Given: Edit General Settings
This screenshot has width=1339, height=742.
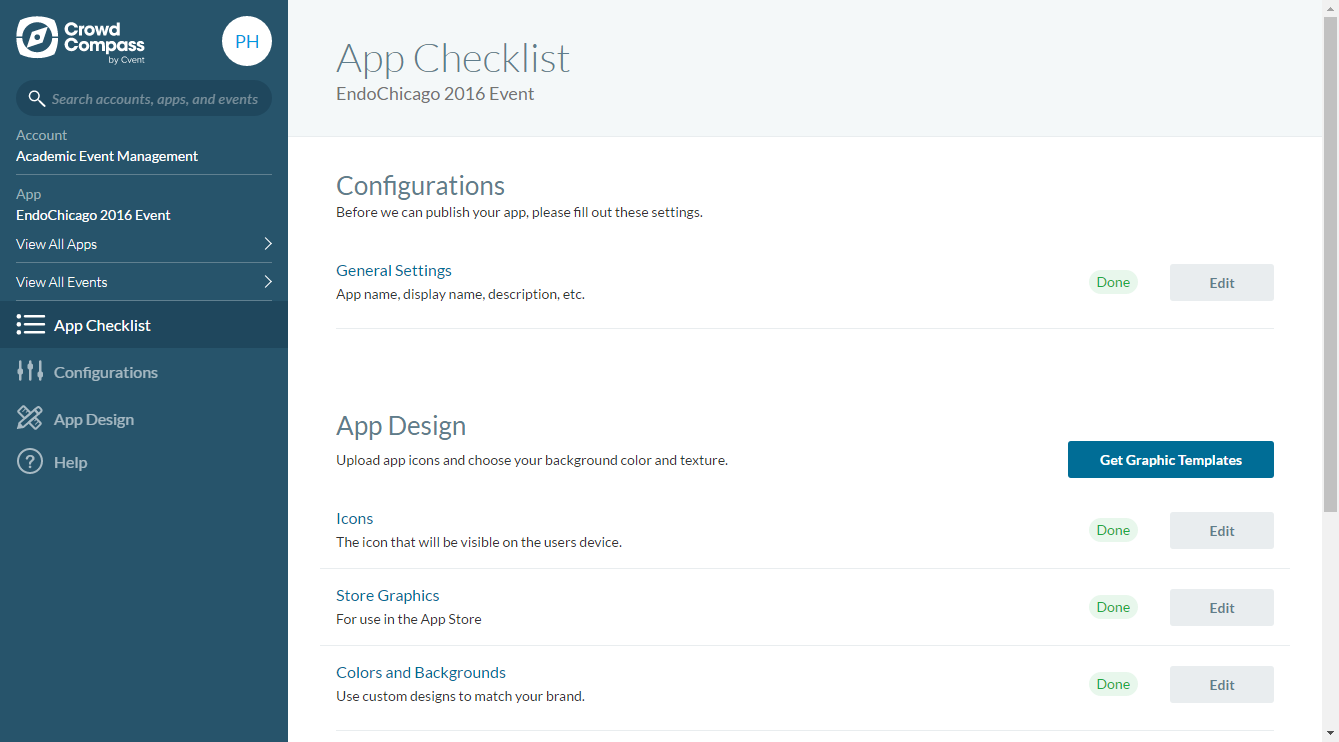Looking at the screenshot, I should pyautogui.click(x=1221, y=283).
